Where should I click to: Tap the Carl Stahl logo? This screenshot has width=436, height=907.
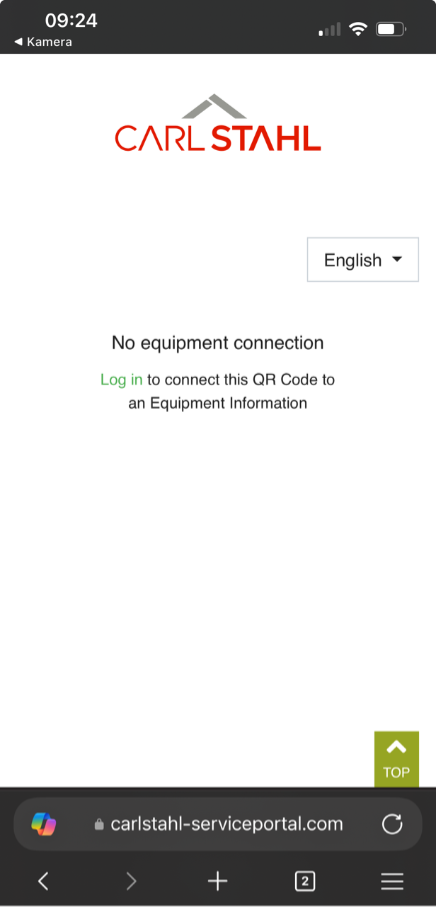pos(217,123)
